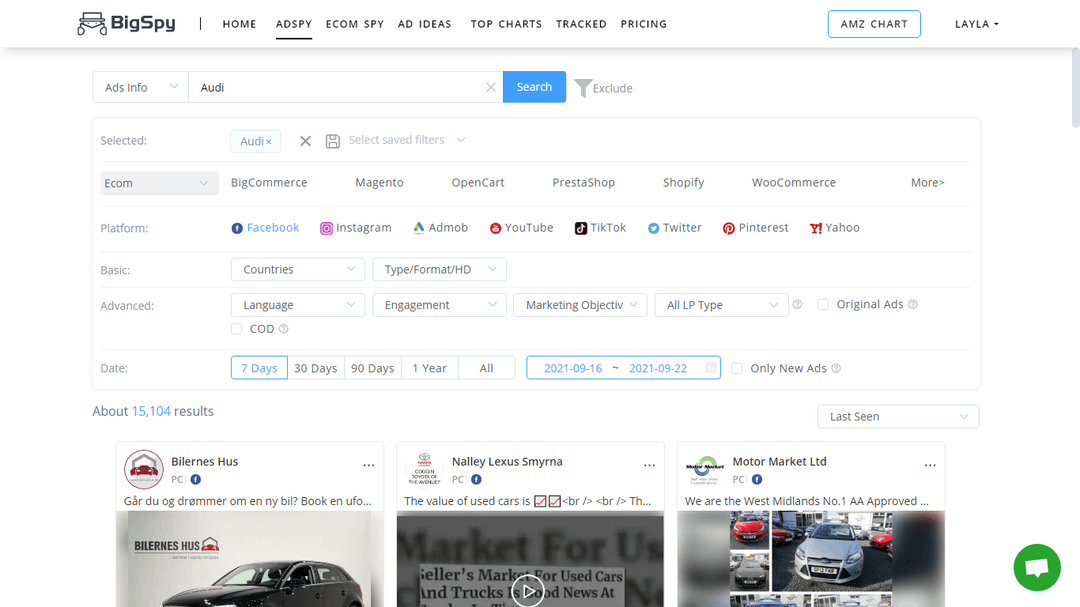
Task: Open the Type/Format/HD dropdown
Action: [439, 269]
